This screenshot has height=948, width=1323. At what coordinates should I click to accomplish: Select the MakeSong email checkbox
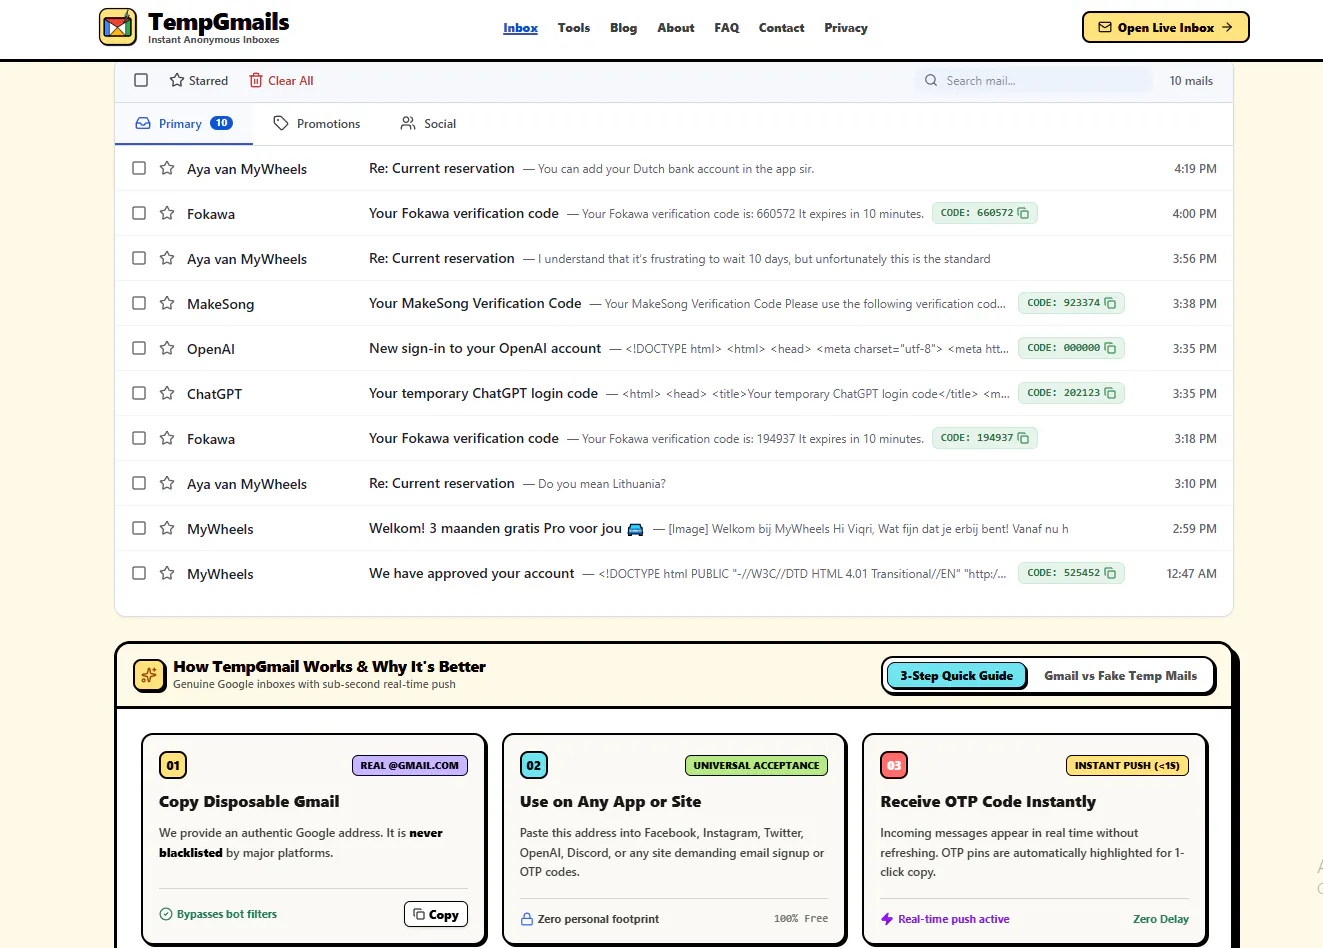[139, 303]
